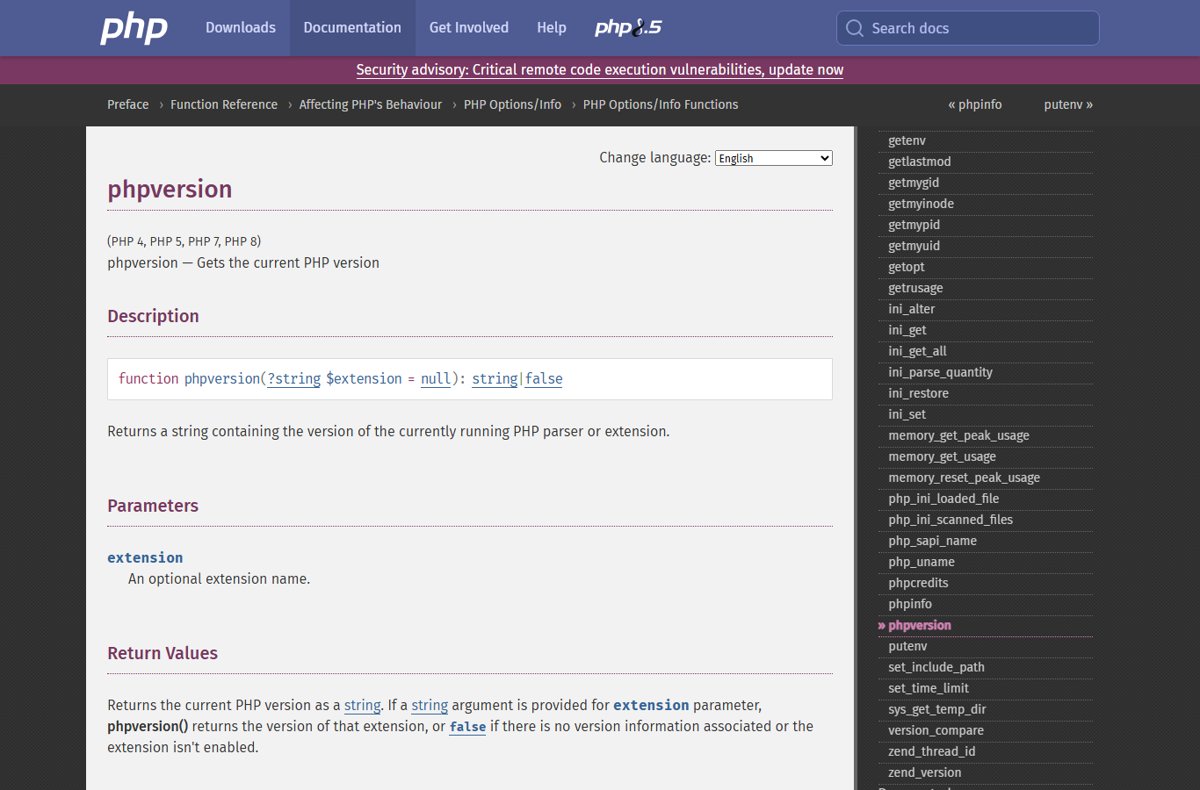
Task: Open the Downloads menu item
Action: [x=240, y=28]
